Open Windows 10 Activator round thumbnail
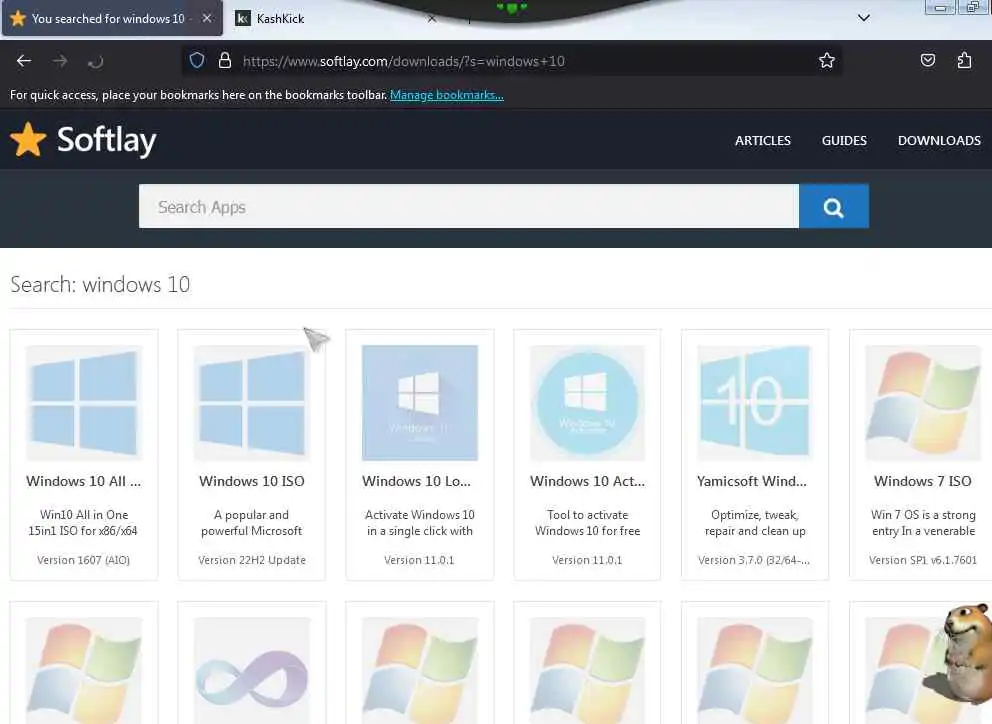 point(587,403)
